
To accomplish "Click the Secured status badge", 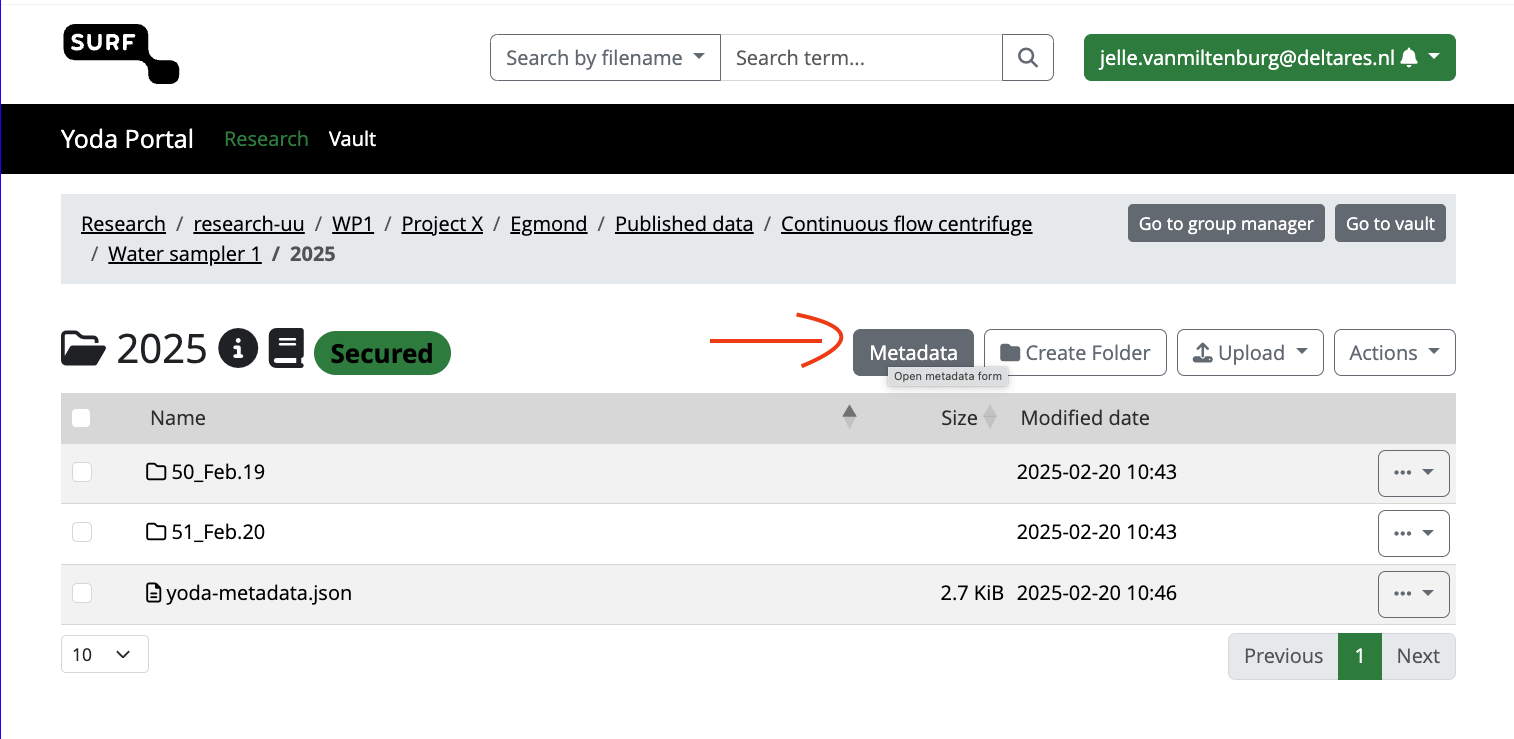I will tap(382, 354).
